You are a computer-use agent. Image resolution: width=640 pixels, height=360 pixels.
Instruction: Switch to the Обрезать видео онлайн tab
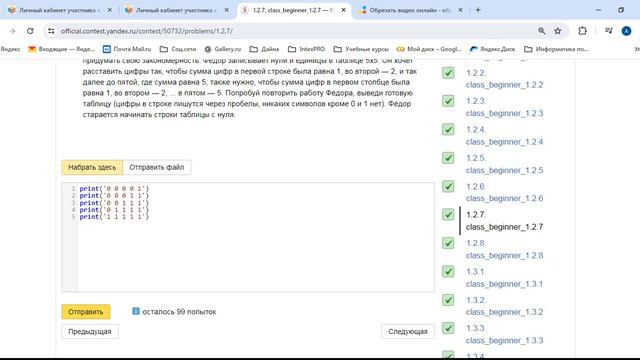411,10
